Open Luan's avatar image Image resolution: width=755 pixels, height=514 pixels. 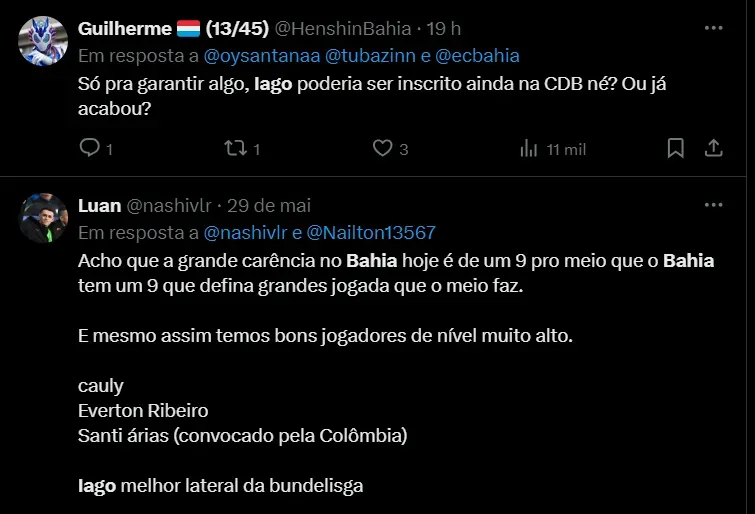(x=43, y=217)
